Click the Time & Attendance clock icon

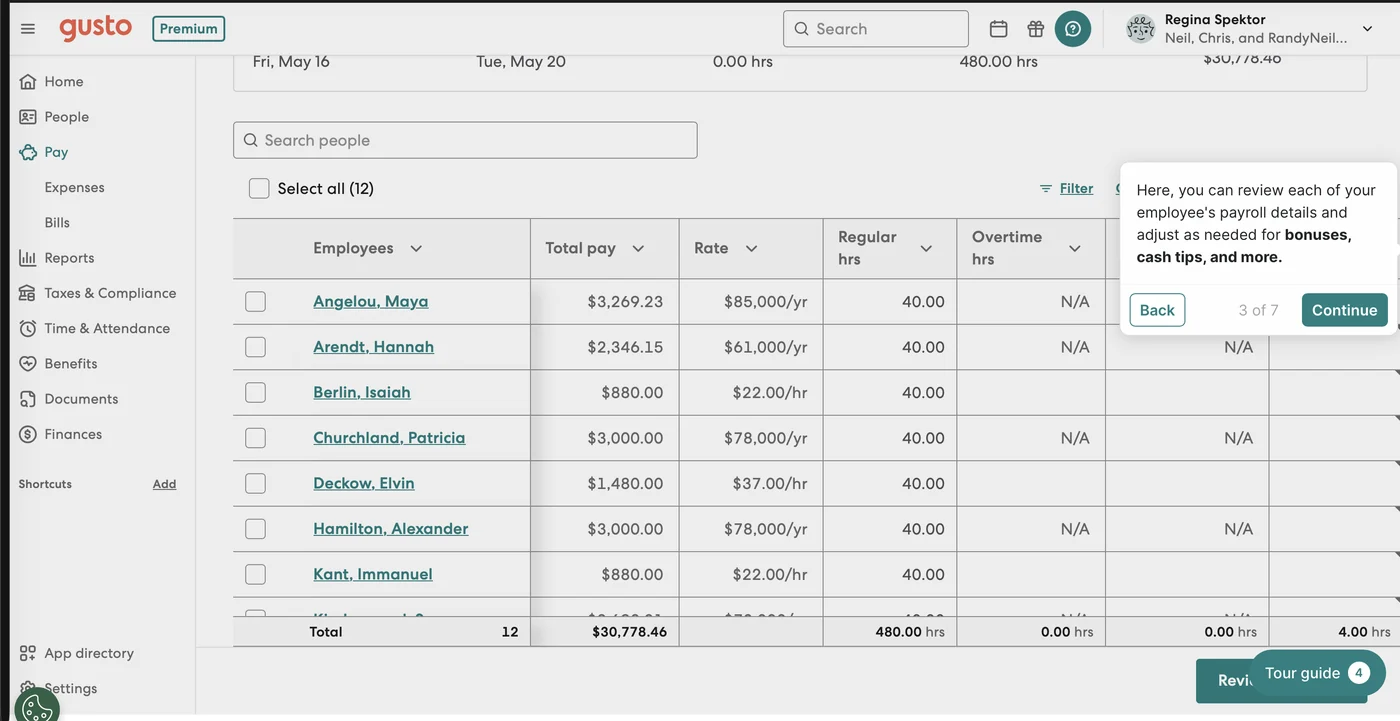pyautogui.click(x=28, y=328)
